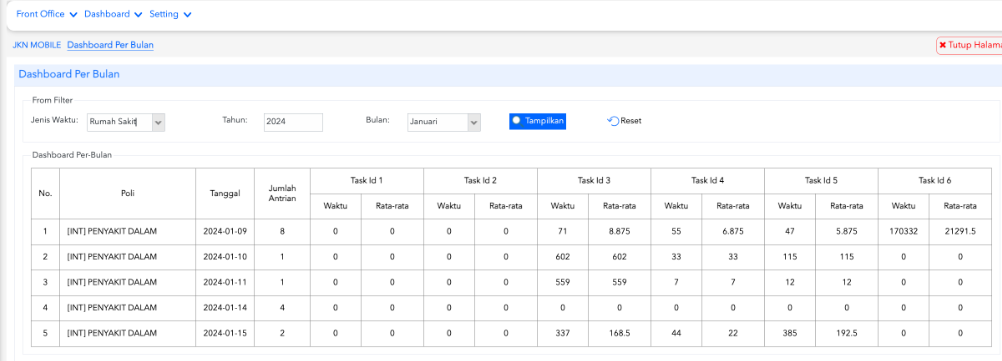Click the Task Id 6 header
The width and height of the screenshot is (1002, 361).
click(935, 181)
